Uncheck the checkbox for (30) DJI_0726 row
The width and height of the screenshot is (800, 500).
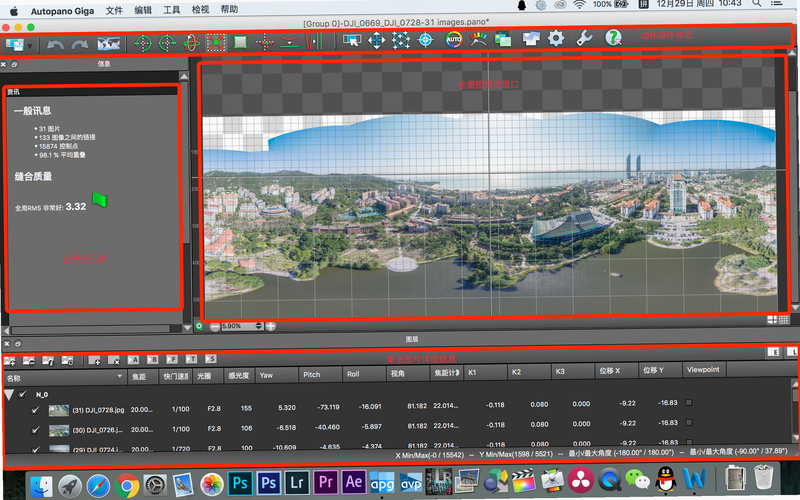tap(35, 430)
